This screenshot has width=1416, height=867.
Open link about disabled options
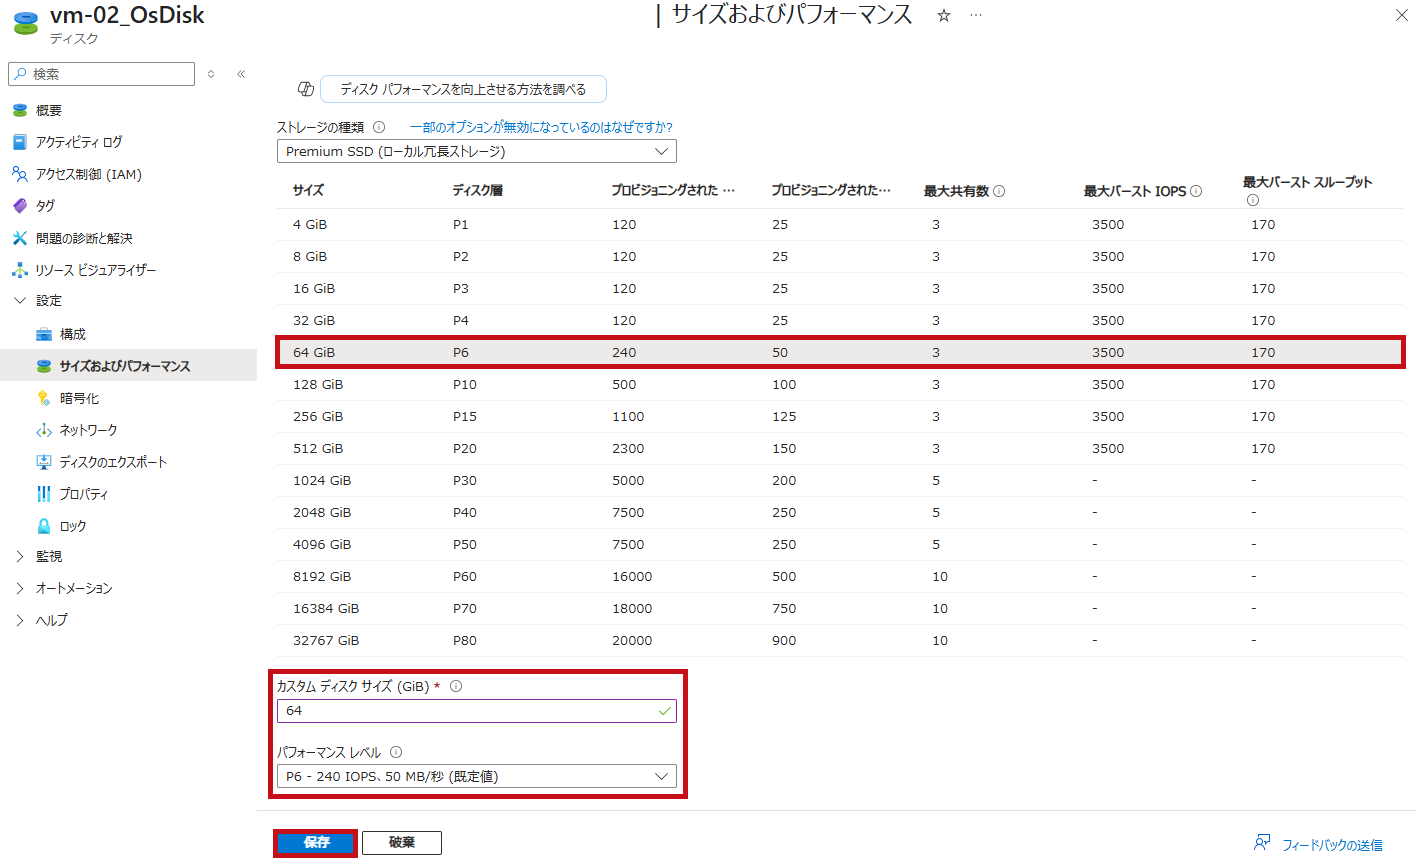tap(541, 127)
